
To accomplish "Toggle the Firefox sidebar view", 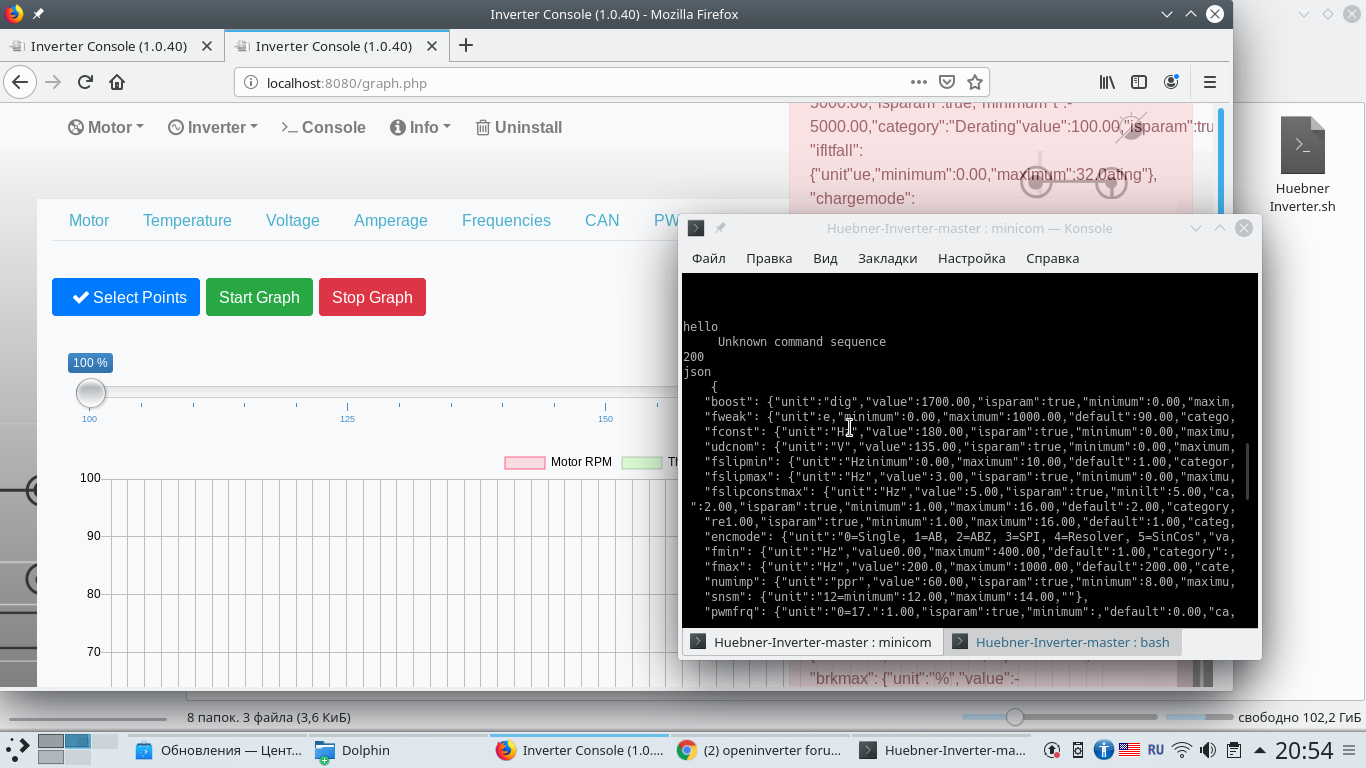I will tap(1139, 83).
